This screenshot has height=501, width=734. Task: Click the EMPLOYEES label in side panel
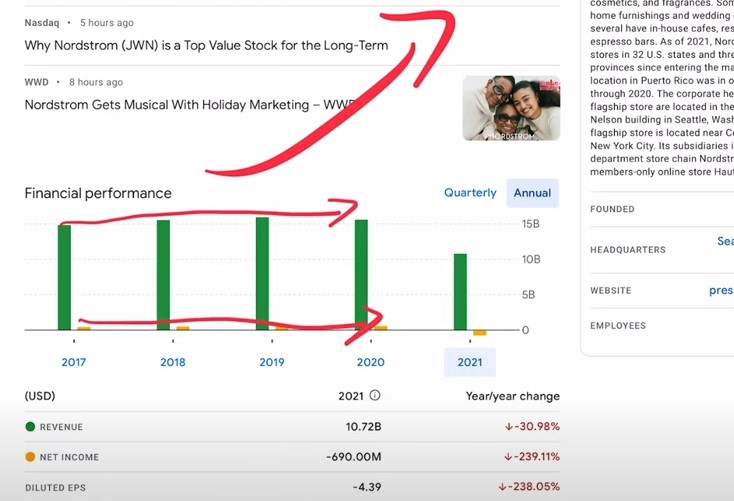point(618,325)
